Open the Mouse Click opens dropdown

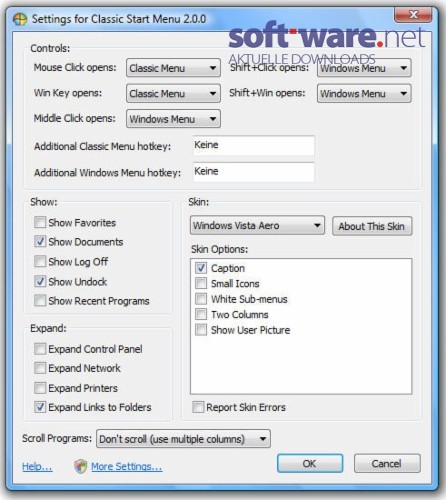click(173, 68)
